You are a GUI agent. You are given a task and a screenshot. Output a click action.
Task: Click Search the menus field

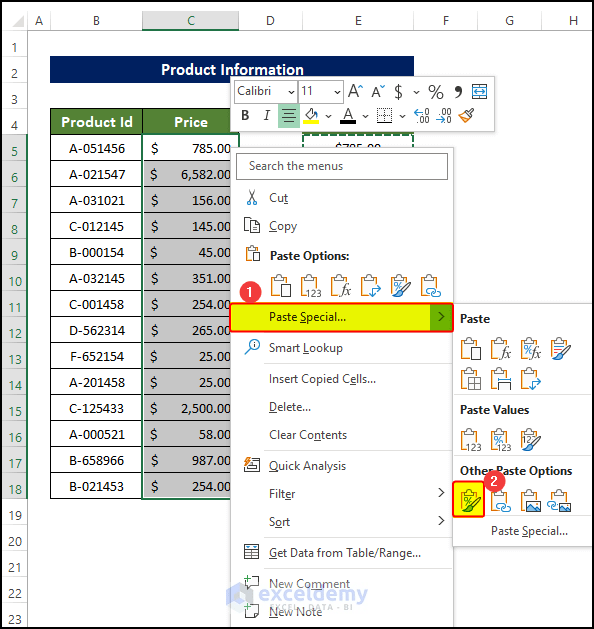click(x=342, y=166)
